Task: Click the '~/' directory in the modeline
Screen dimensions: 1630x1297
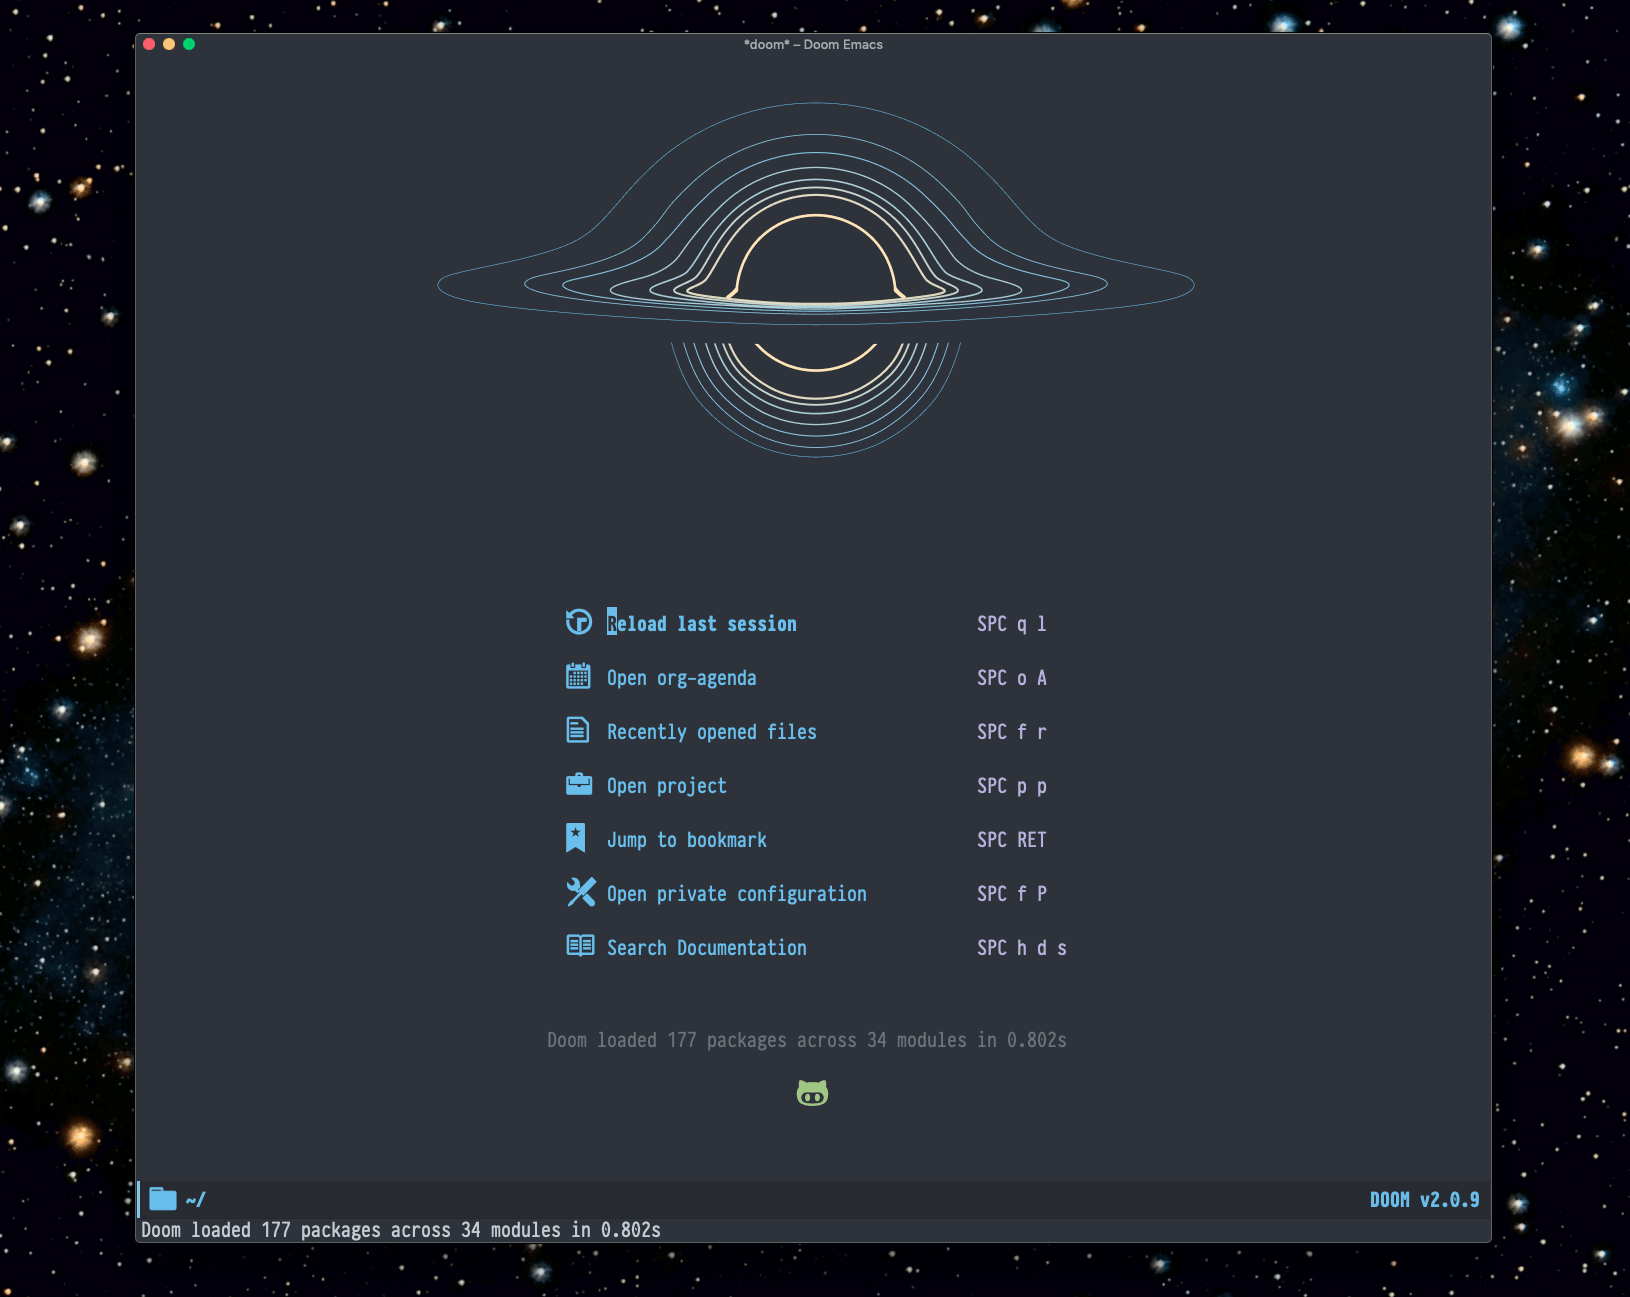Action: click(196, 1199)
